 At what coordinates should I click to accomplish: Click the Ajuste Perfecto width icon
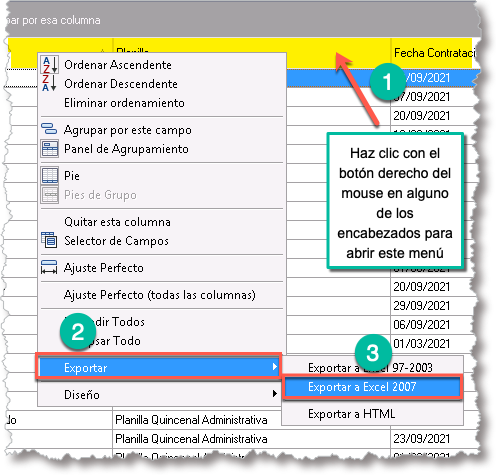[x=49, y=267]
